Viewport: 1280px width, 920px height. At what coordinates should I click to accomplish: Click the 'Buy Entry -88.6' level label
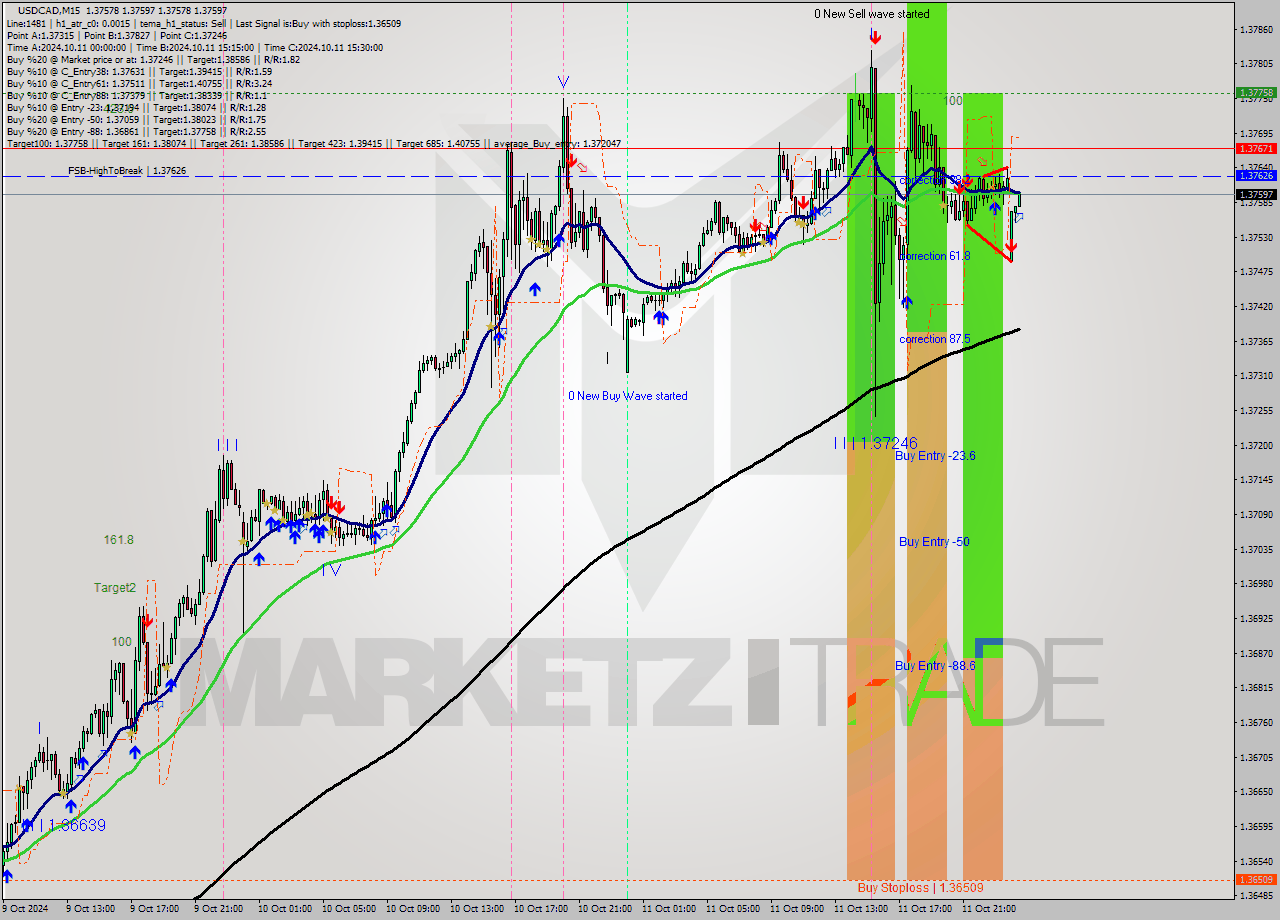[x=935, y=666]
